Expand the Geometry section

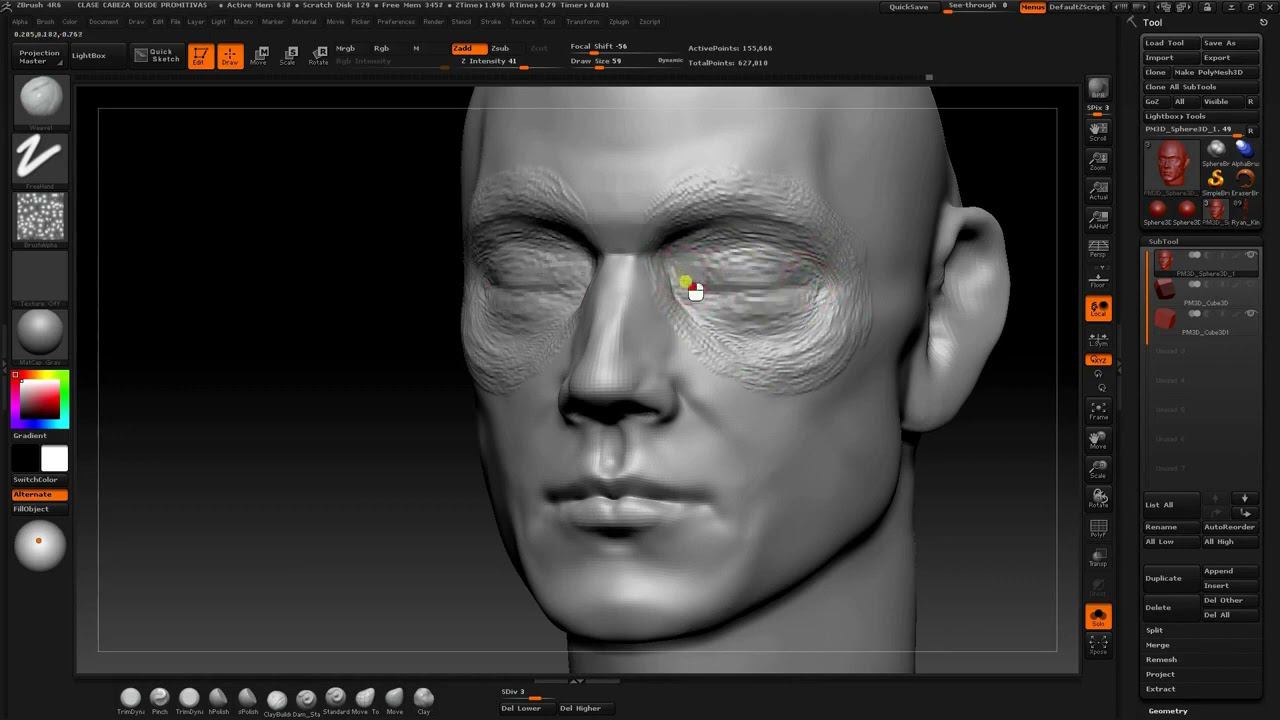(1168, 711)
